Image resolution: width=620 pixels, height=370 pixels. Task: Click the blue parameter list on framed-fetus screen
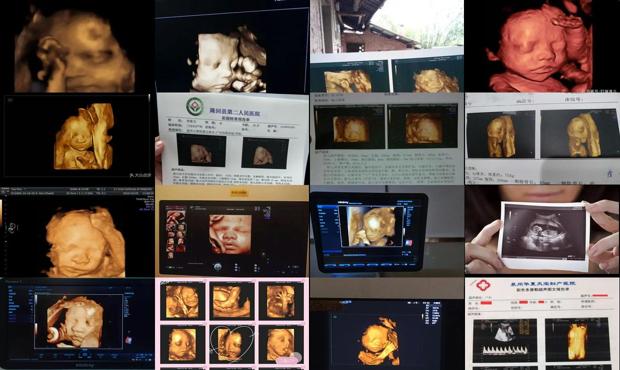[15, 304]
